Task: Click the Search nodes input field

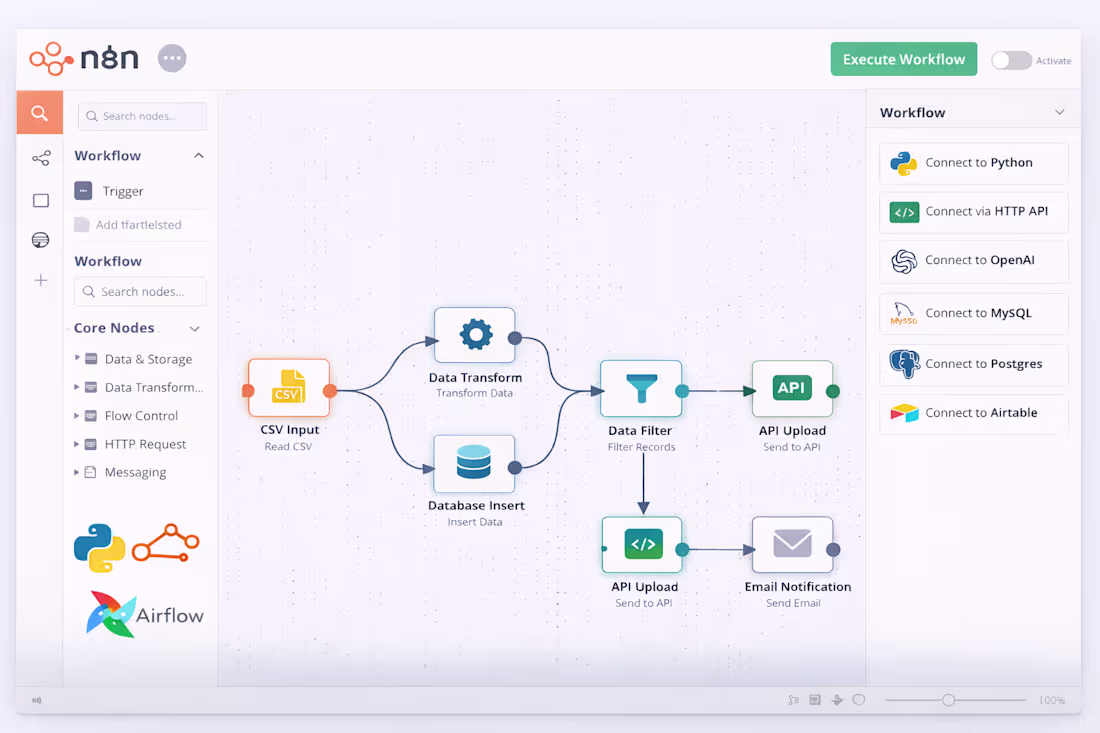Action: [142, 116]
